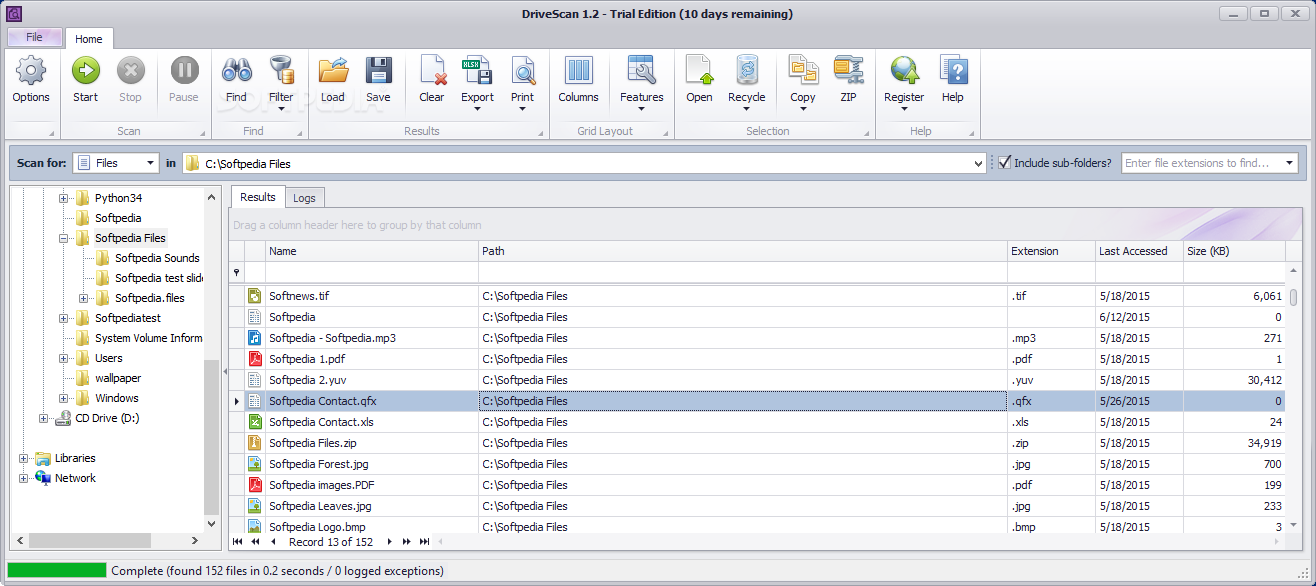Viewport: 1316px width, 586px height.
Task: Click the file extensions input field
Action: (1202, 163)
